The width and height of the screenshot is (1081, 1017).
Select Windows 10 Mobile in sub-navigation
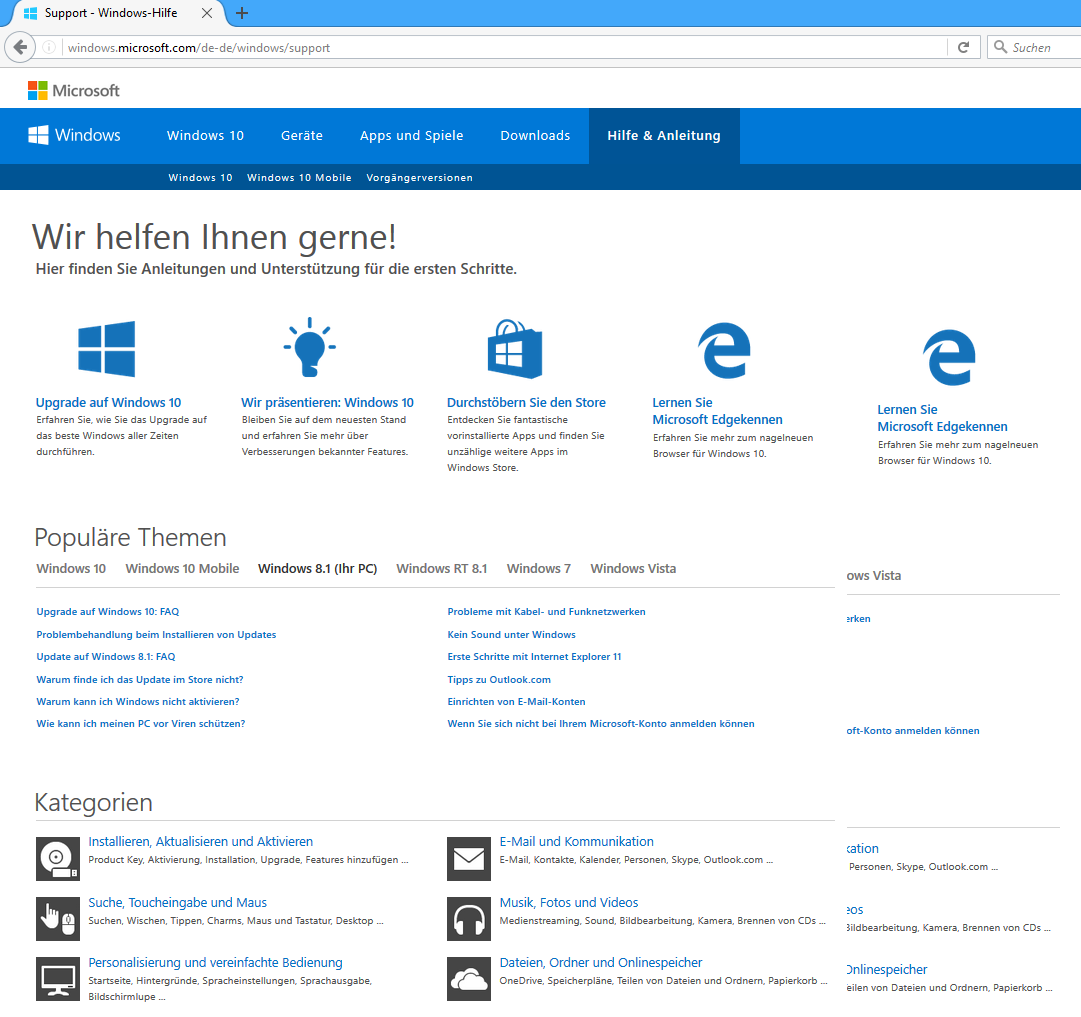click(299, 177)
